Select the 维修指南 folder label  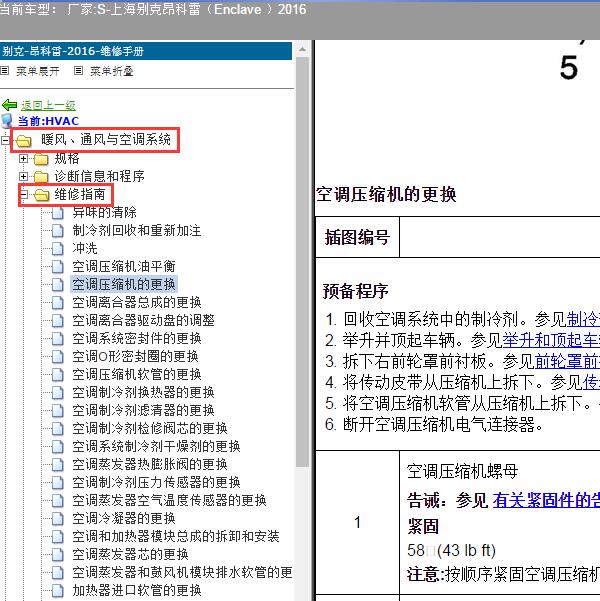(80, 194)
